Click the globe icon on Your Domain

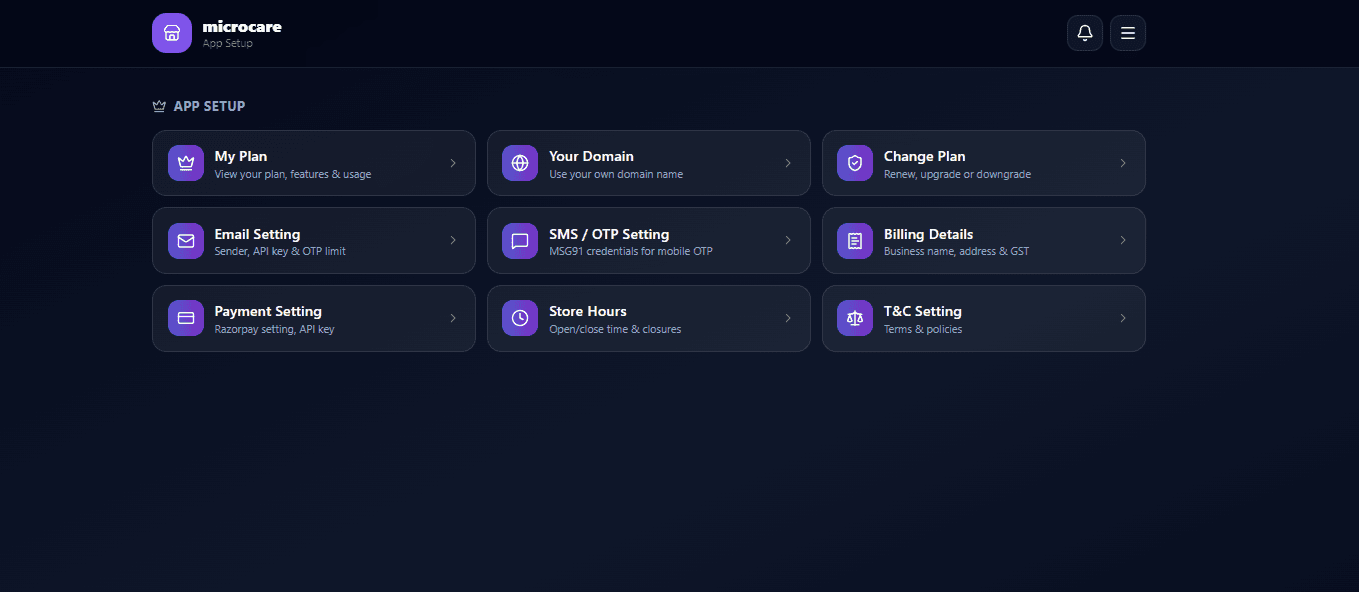click(520, 163)
